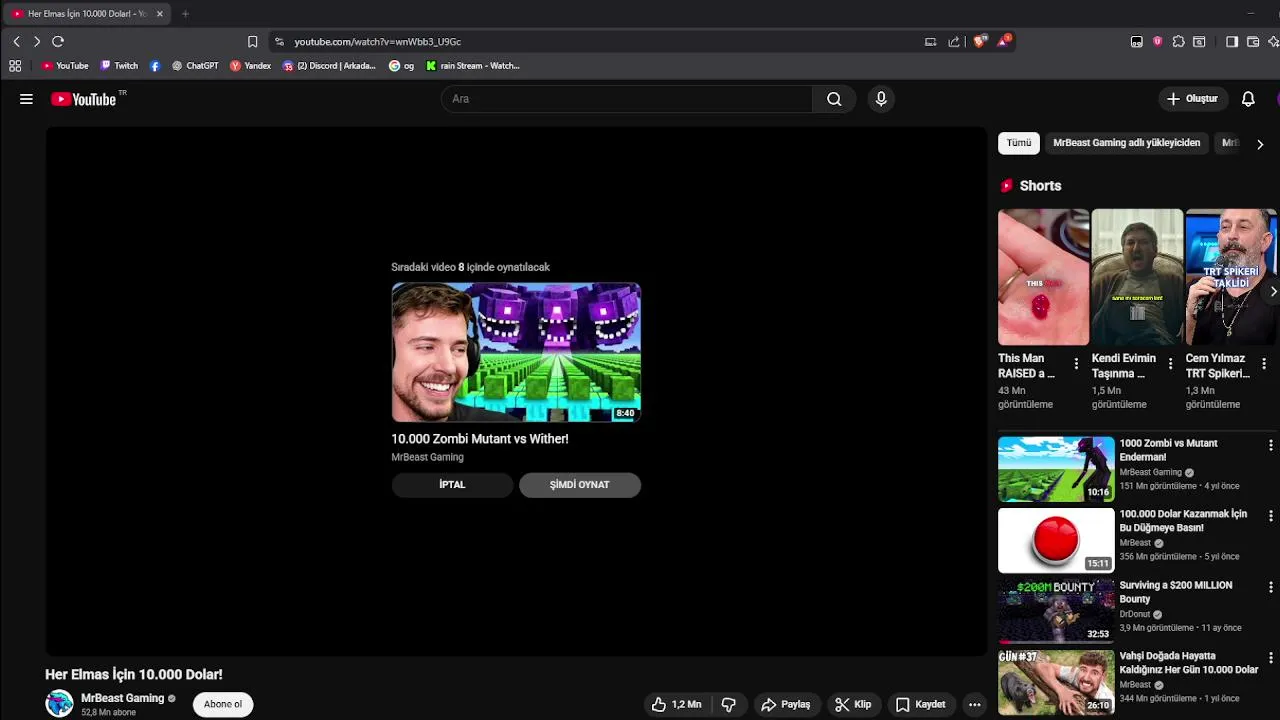Screen dimensions: 1280x720
Task: Open the red button '100.000 Dolar' thumbnail
Action: point(1056,540)
